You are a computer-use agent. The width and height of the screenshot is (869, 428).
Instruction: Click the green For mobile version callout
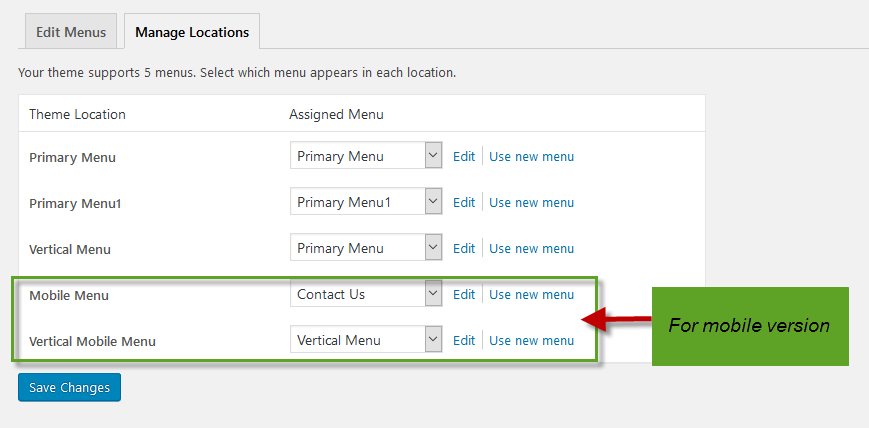click(750, 326)
